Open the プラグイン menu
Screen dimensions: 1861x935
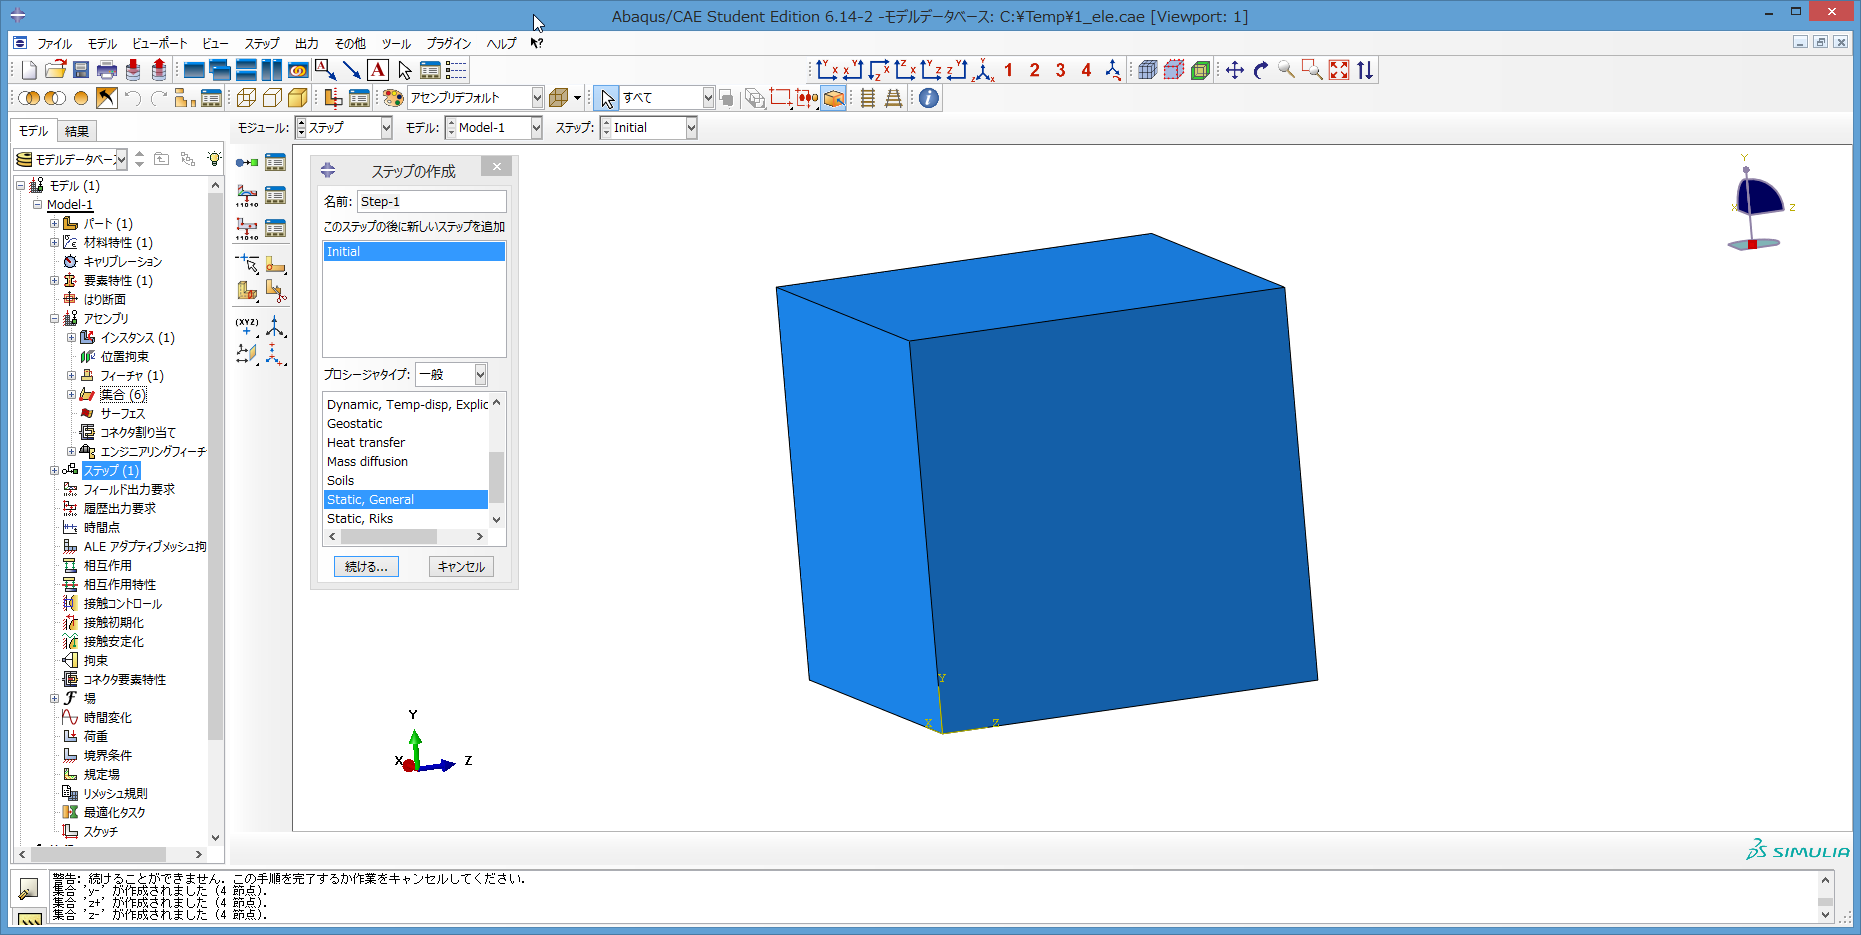[x=448, y=44]
